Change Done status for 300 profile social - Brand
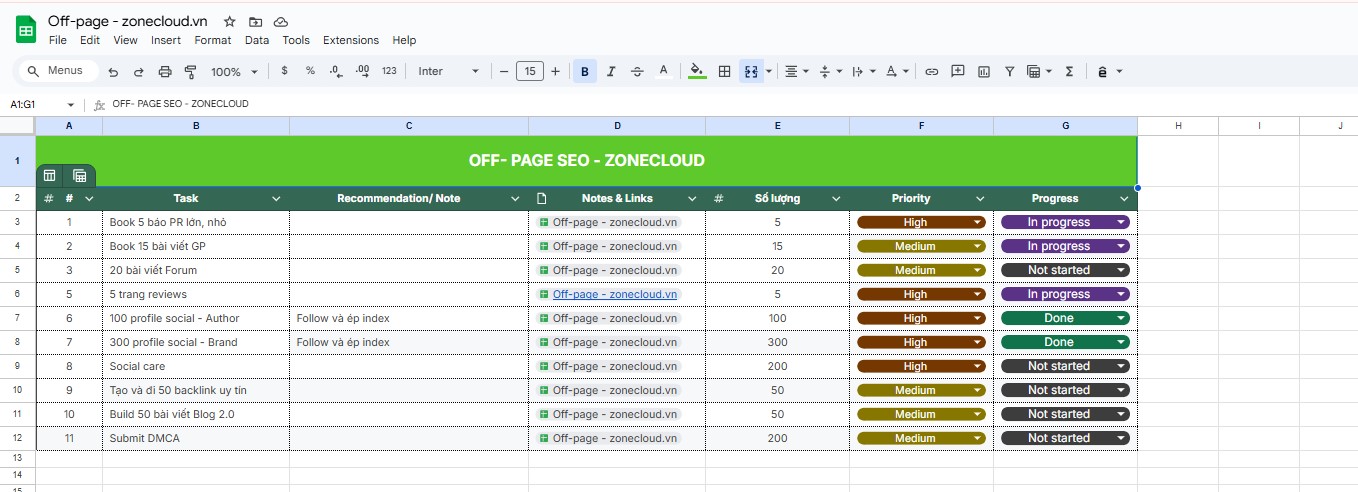This screenshot has height=492, width=1358. 1065,342
